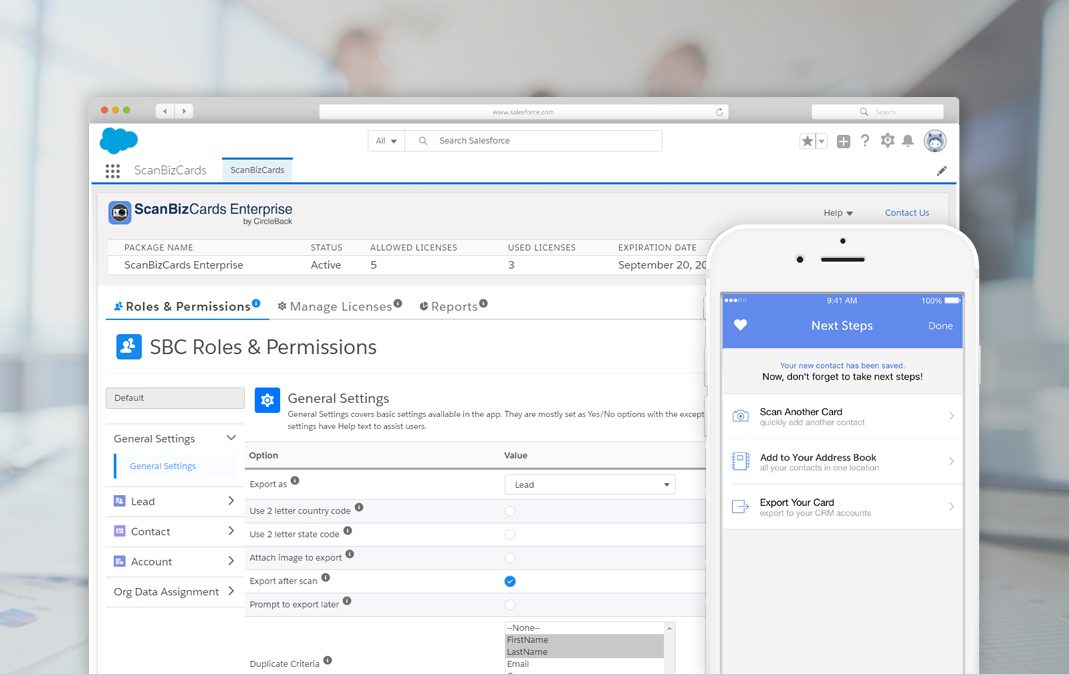1069x675 pixels.
Task: Open the Salesforce help question mark
Action: pos(864,140)
